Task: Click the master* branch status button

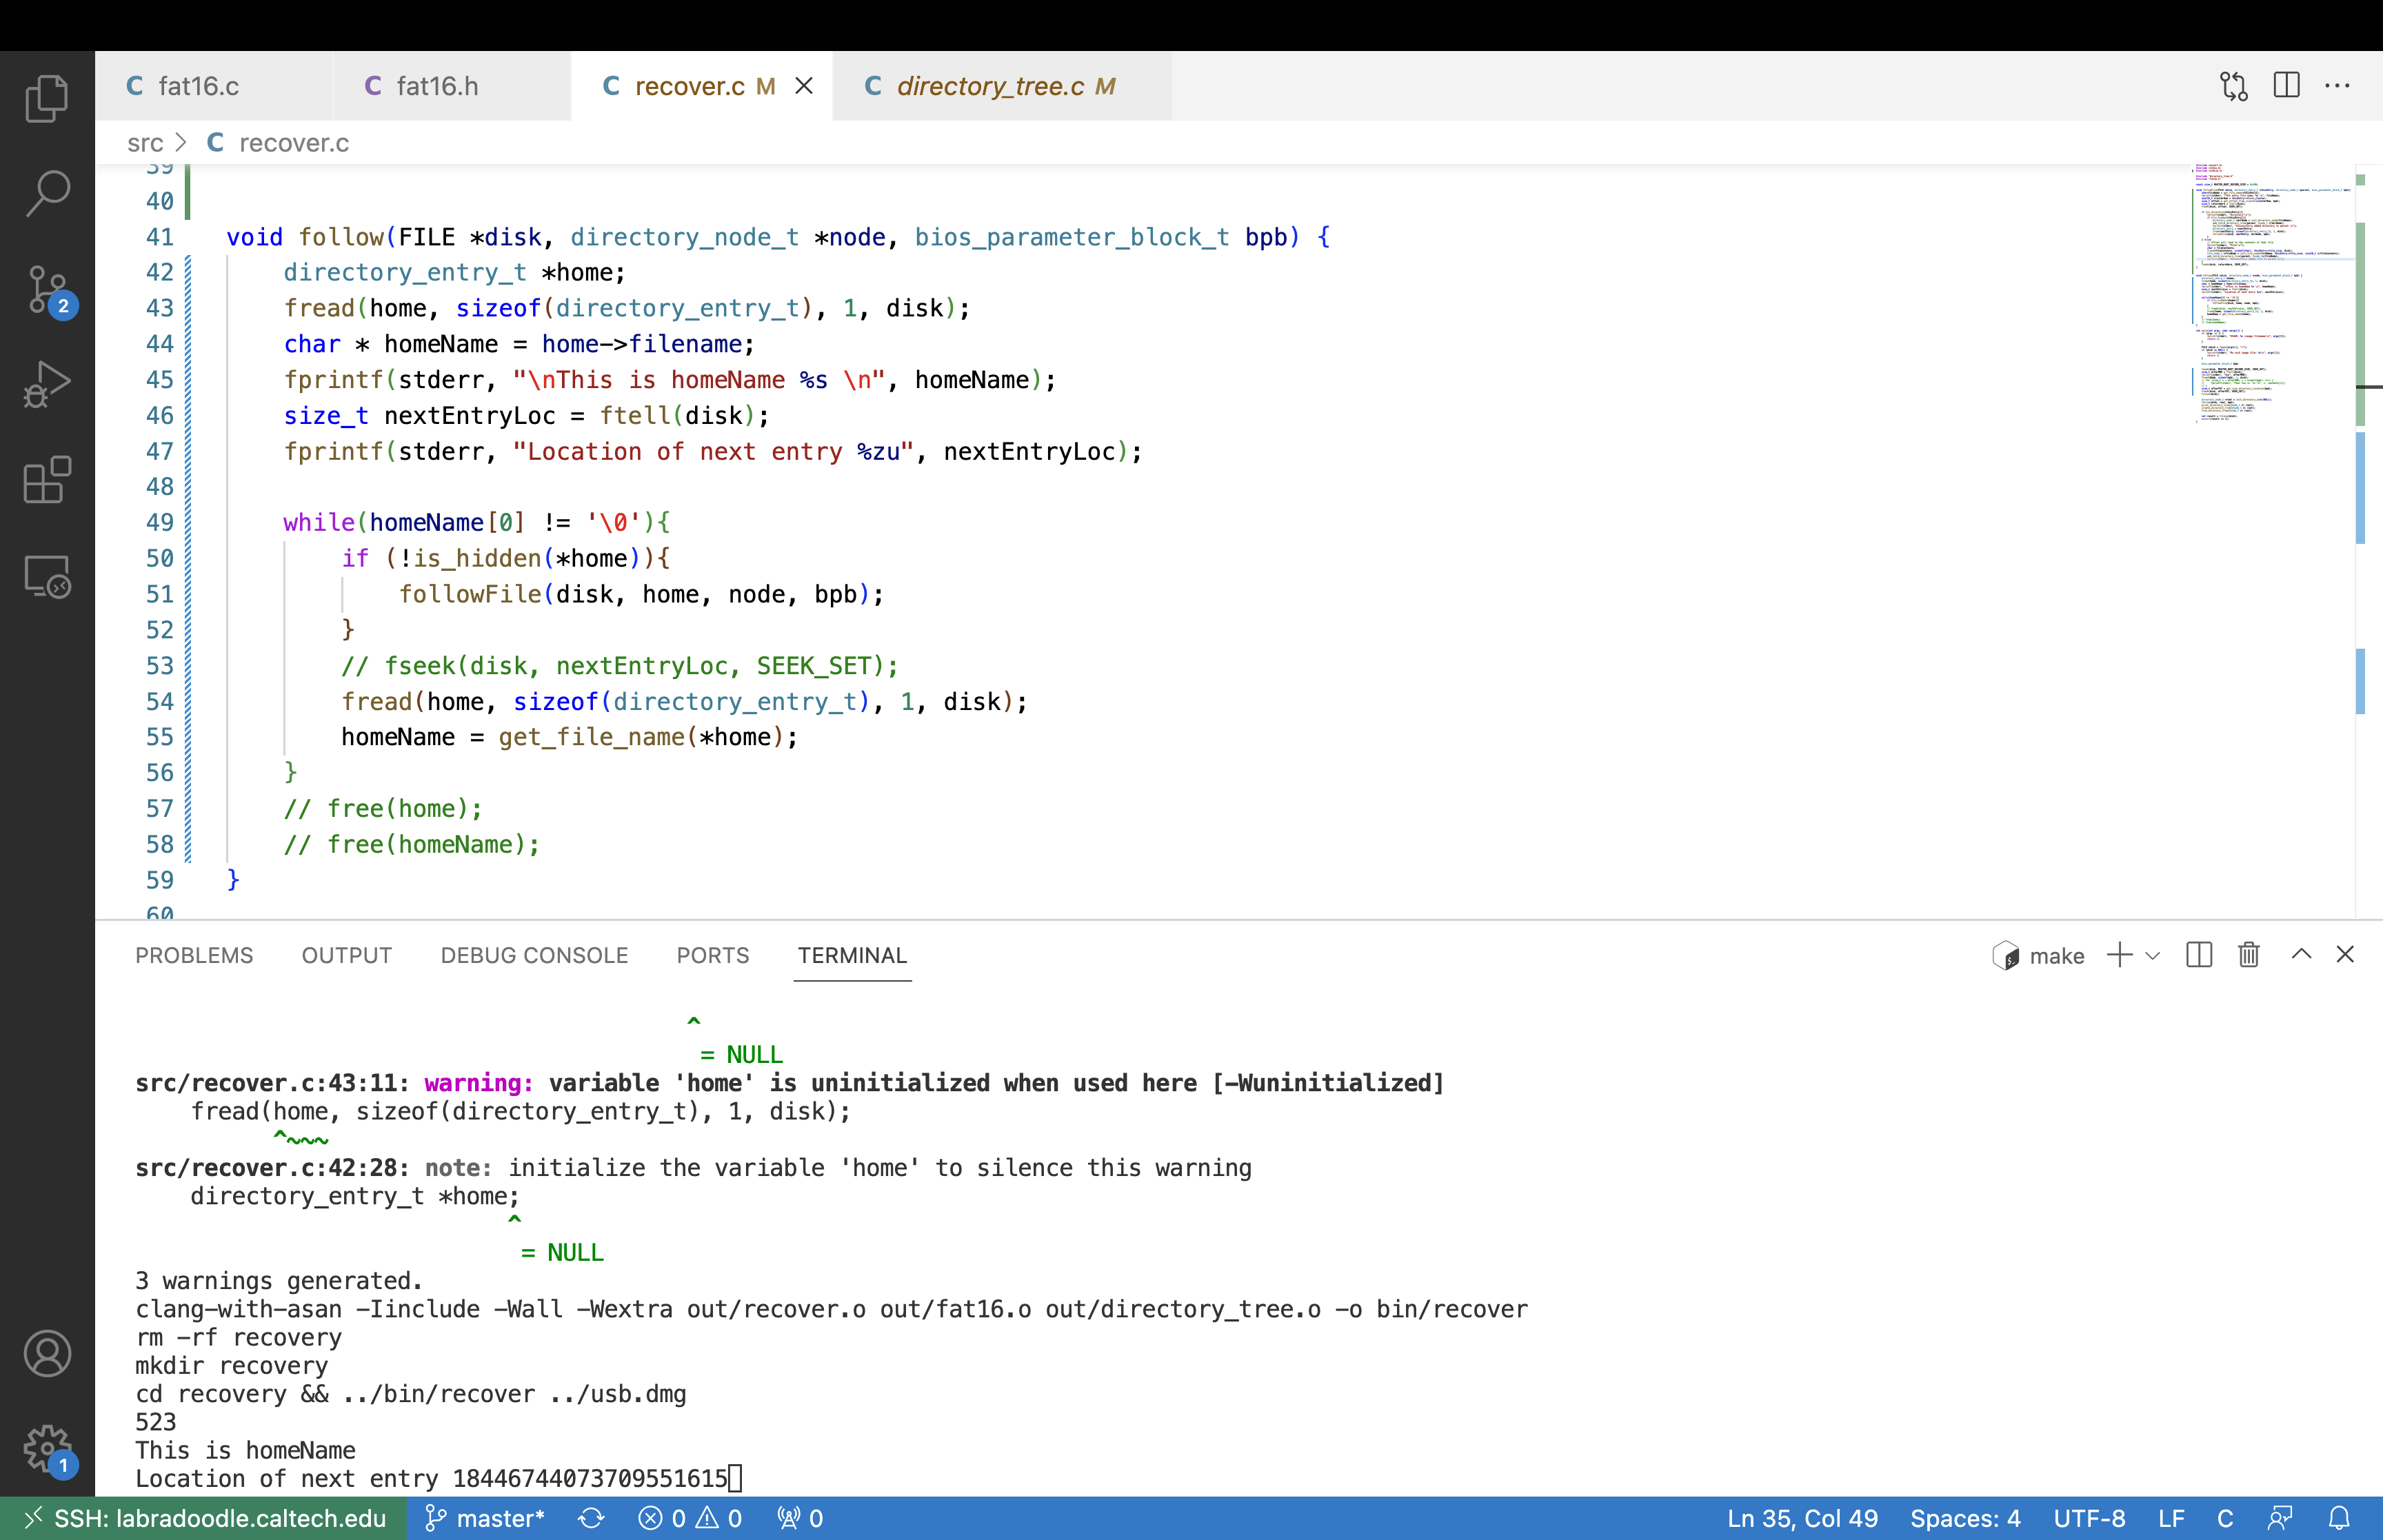Action: point(486,1518)
